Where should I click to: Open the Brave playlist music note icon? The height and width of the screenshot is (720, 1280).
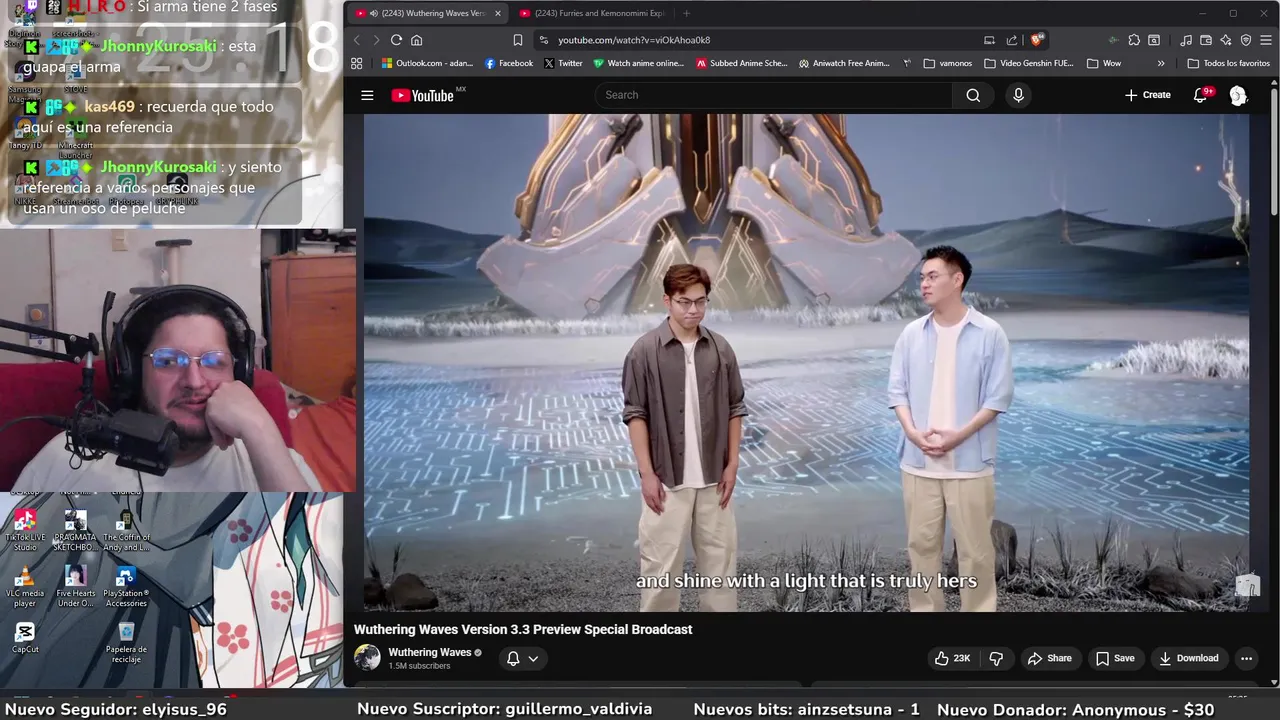(x=1186, y=40)
